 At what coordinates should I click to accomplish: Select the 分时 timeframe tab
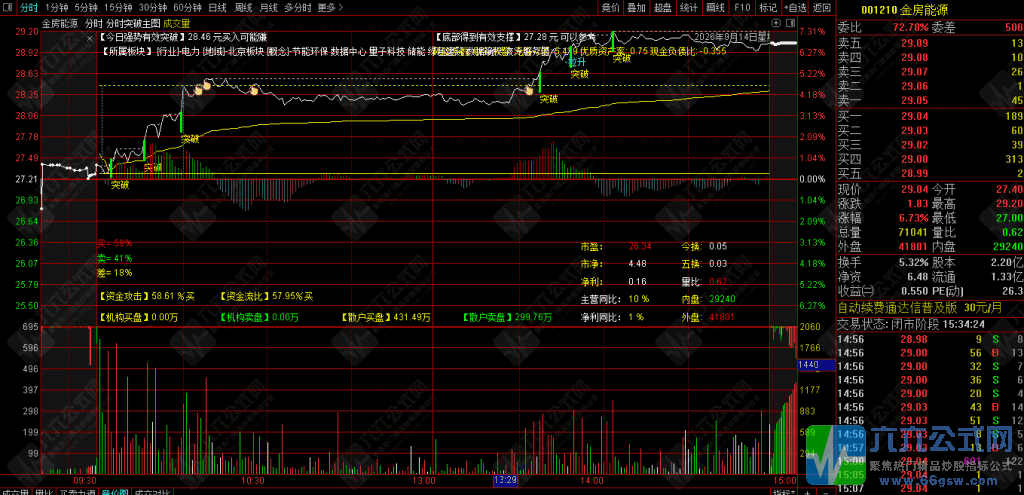click(x=28, y=8)
